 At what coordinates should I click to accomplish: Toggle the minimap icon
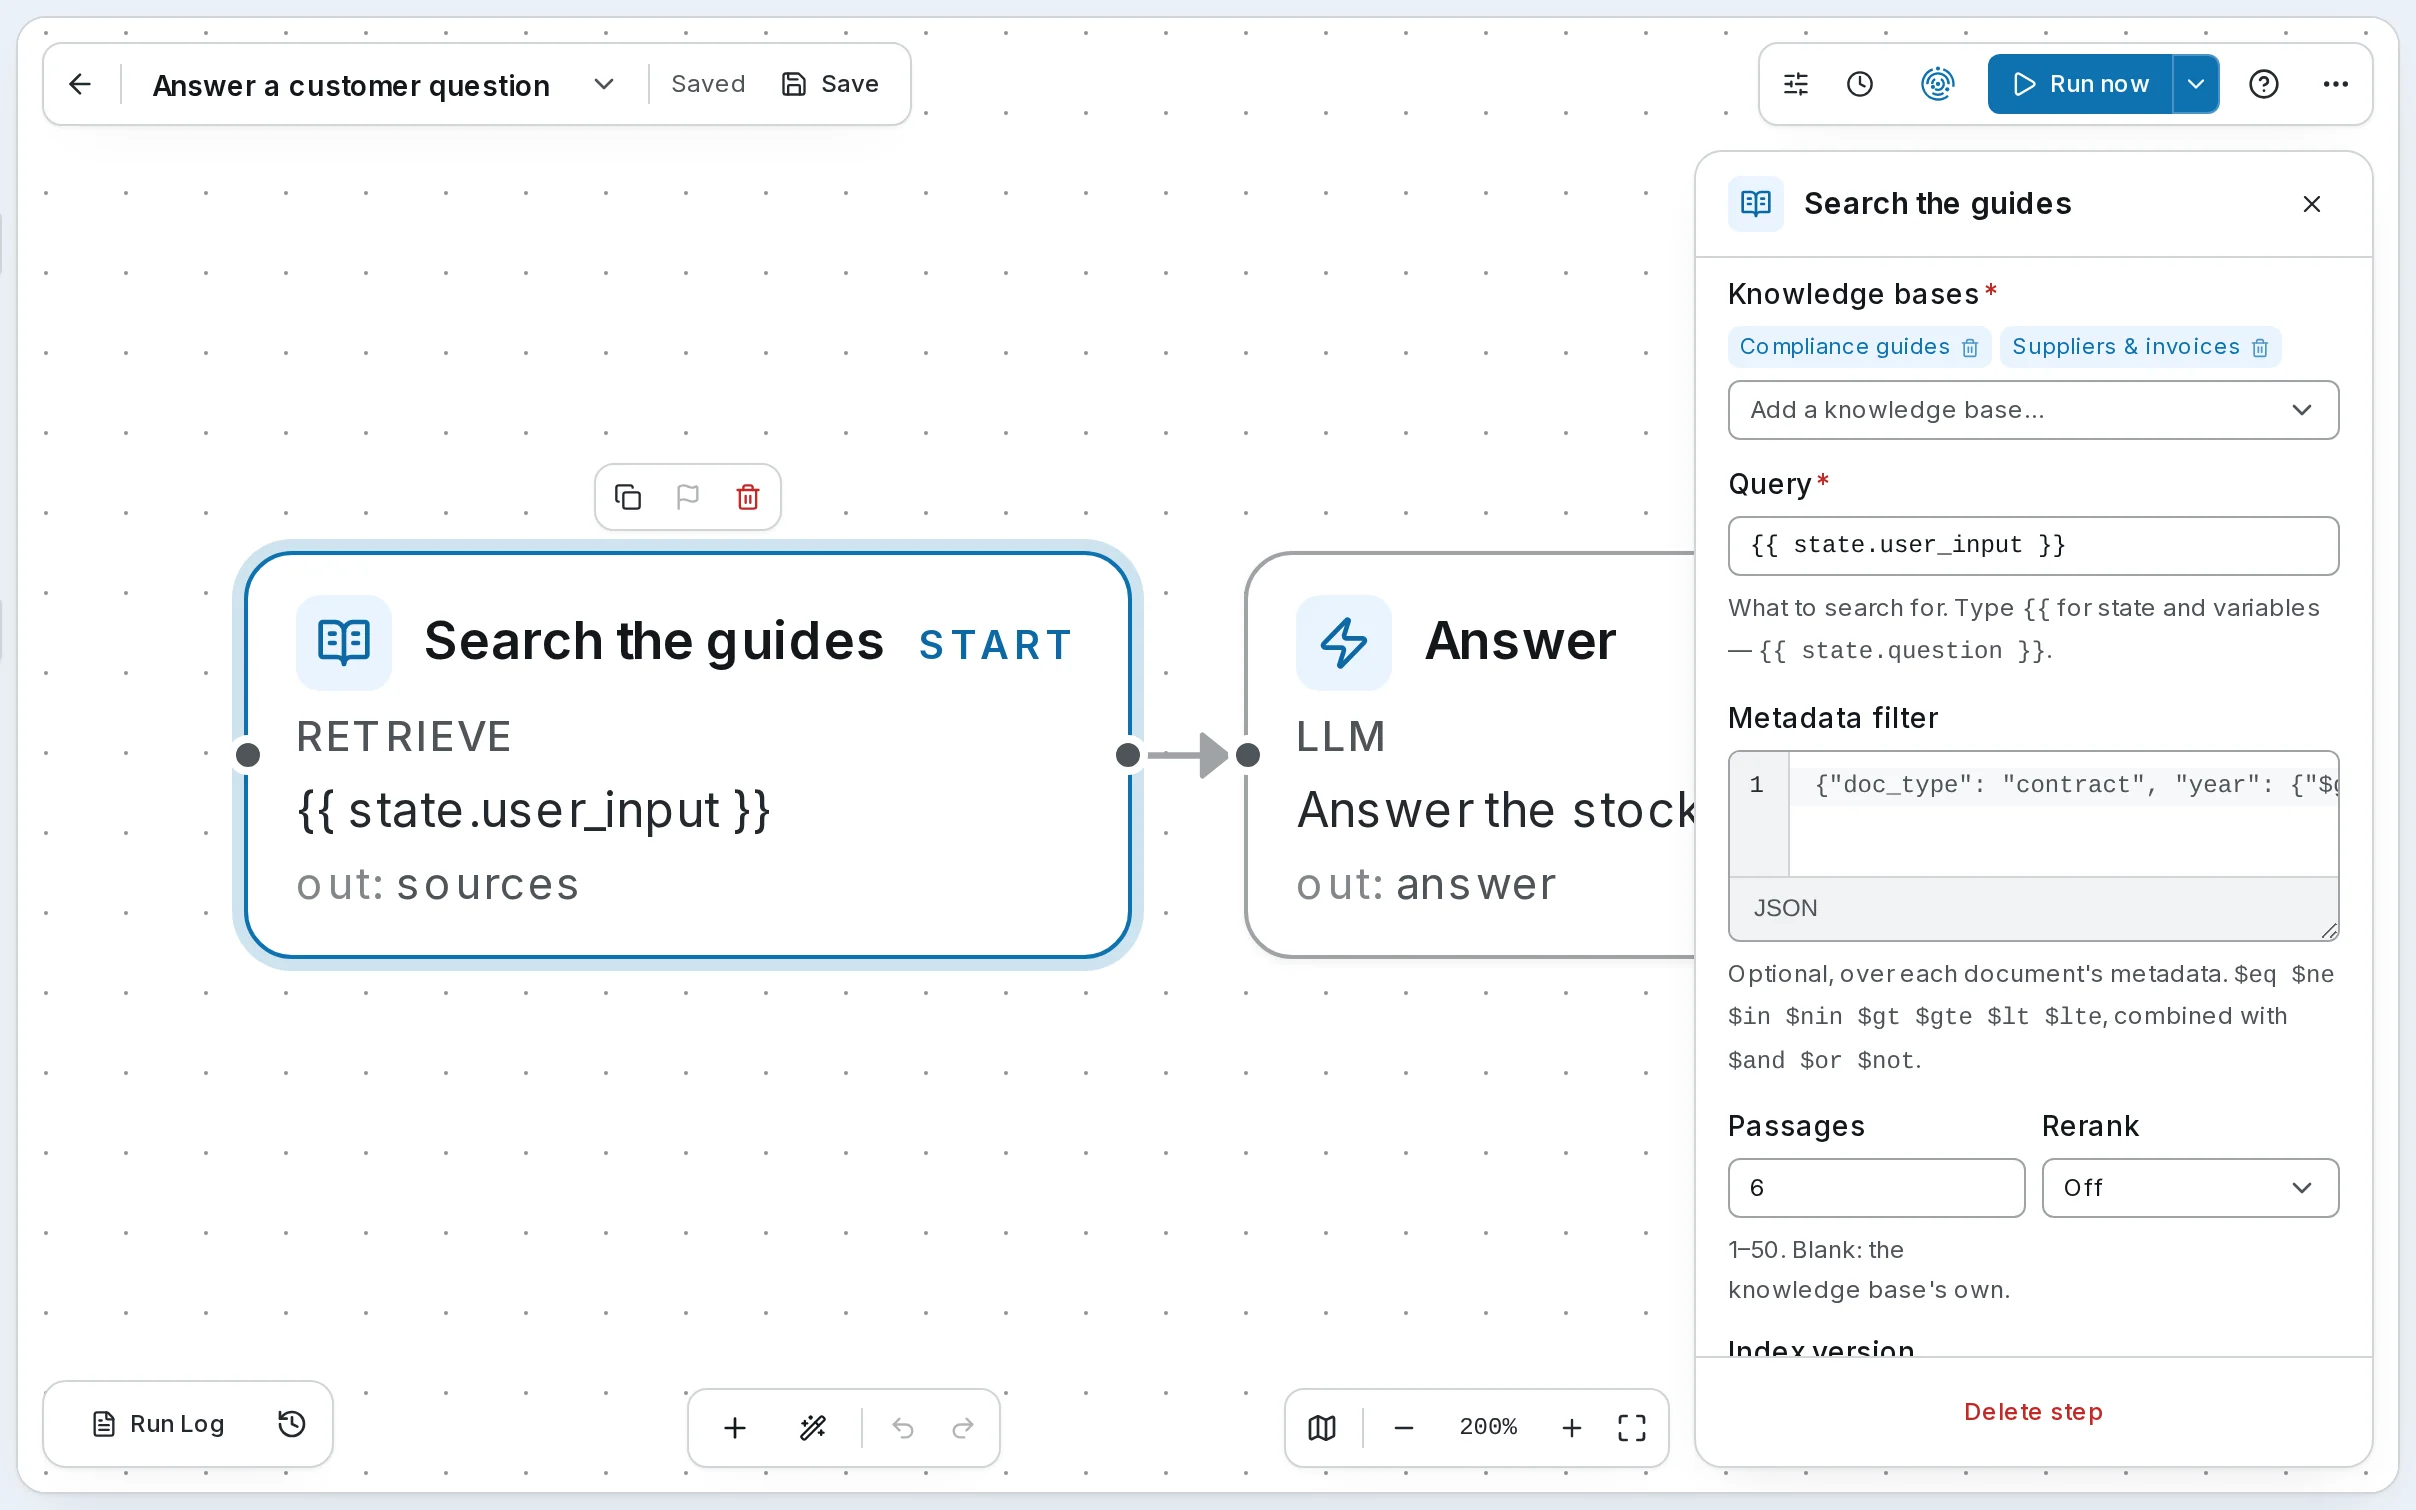(x=1322, y=1428)
